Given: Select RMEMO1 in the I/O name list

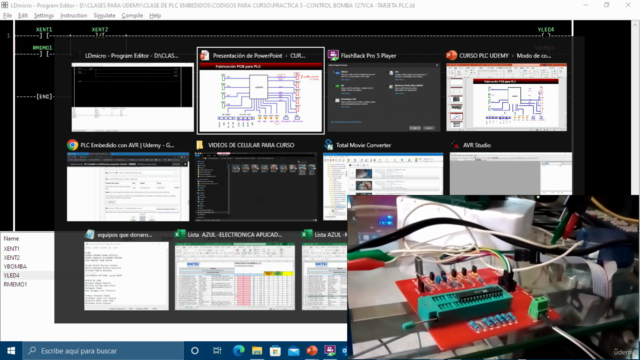Looking at the screenshot, I should (16, 284).
